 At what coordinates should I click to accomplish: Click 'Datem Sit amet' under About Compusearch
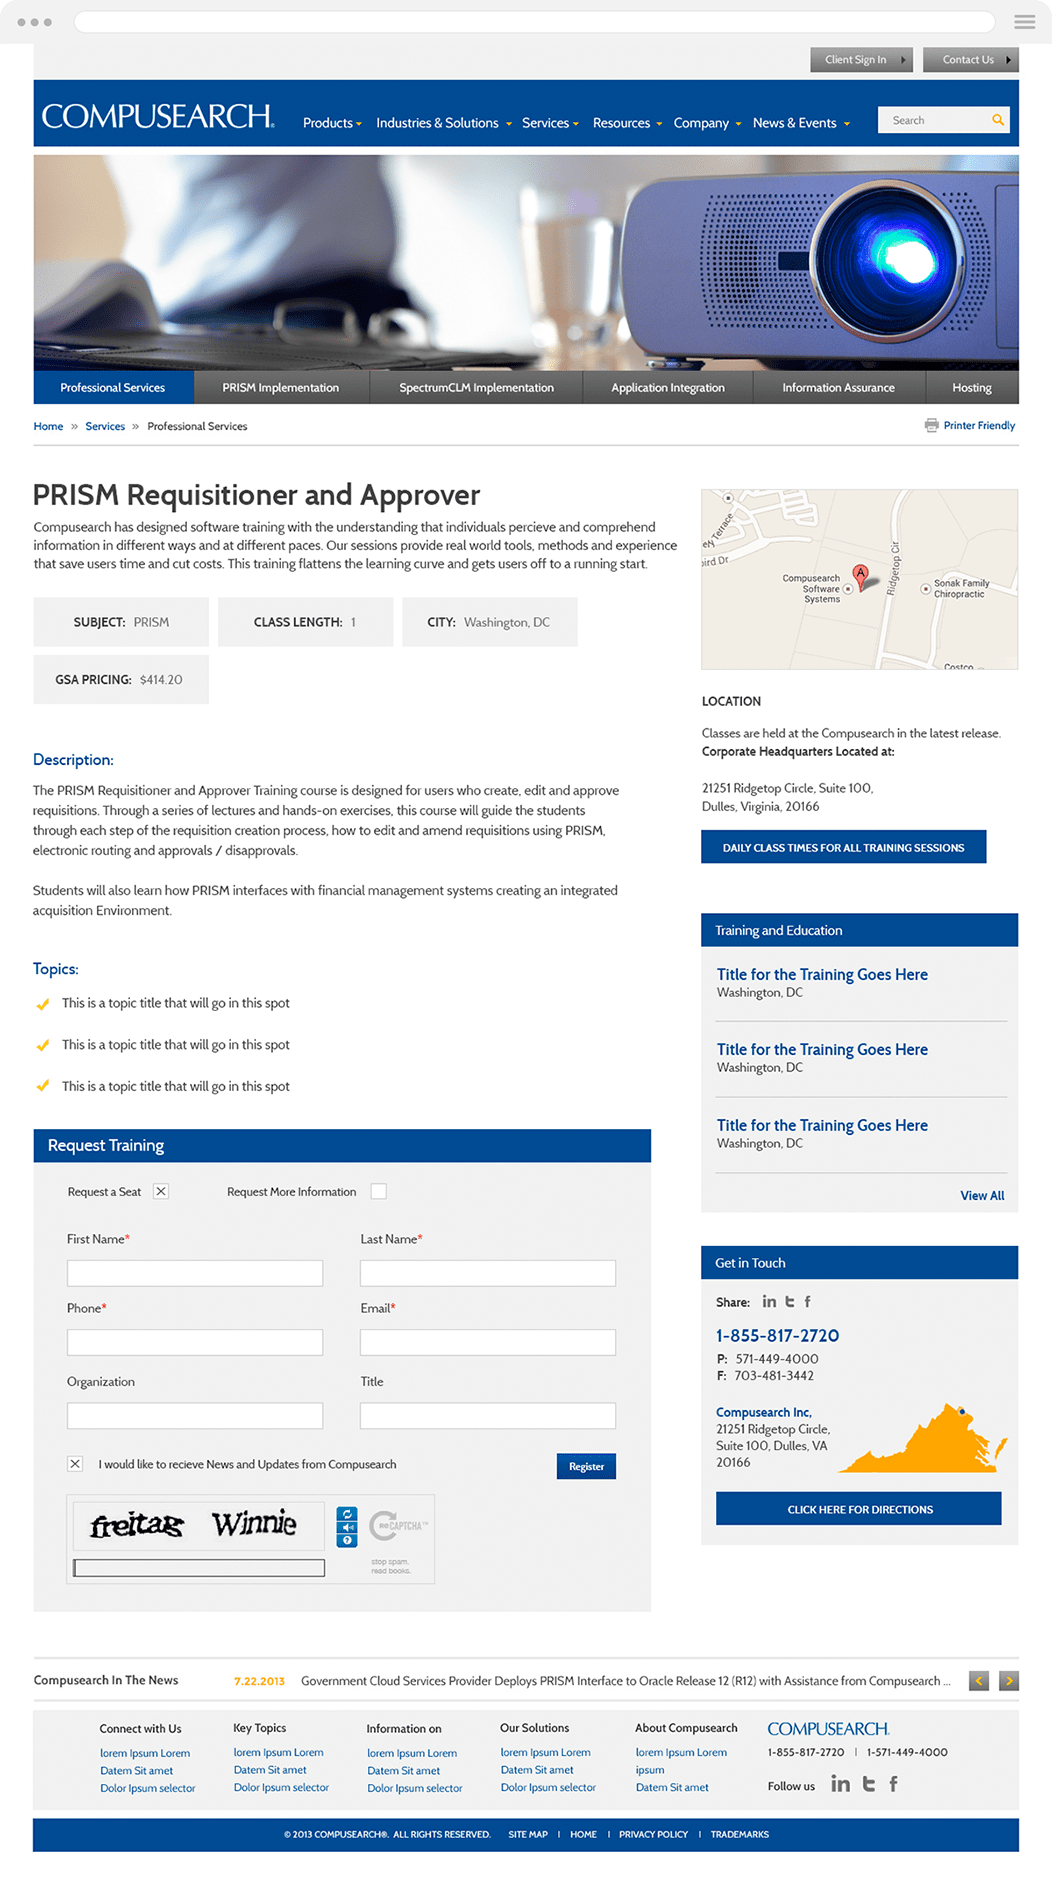click(672, 1788)
